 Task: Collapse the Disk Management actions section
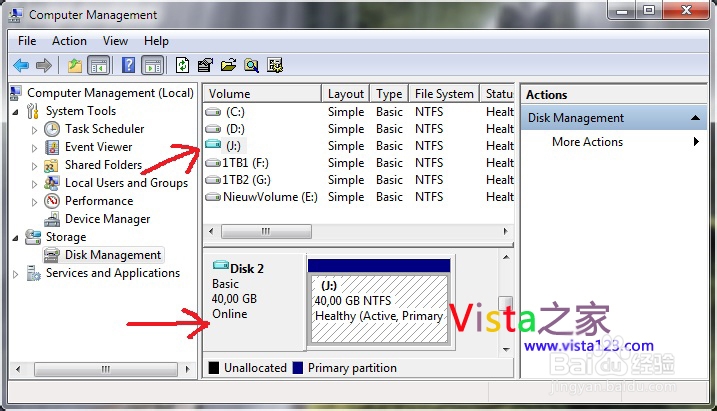coord(695,117)
